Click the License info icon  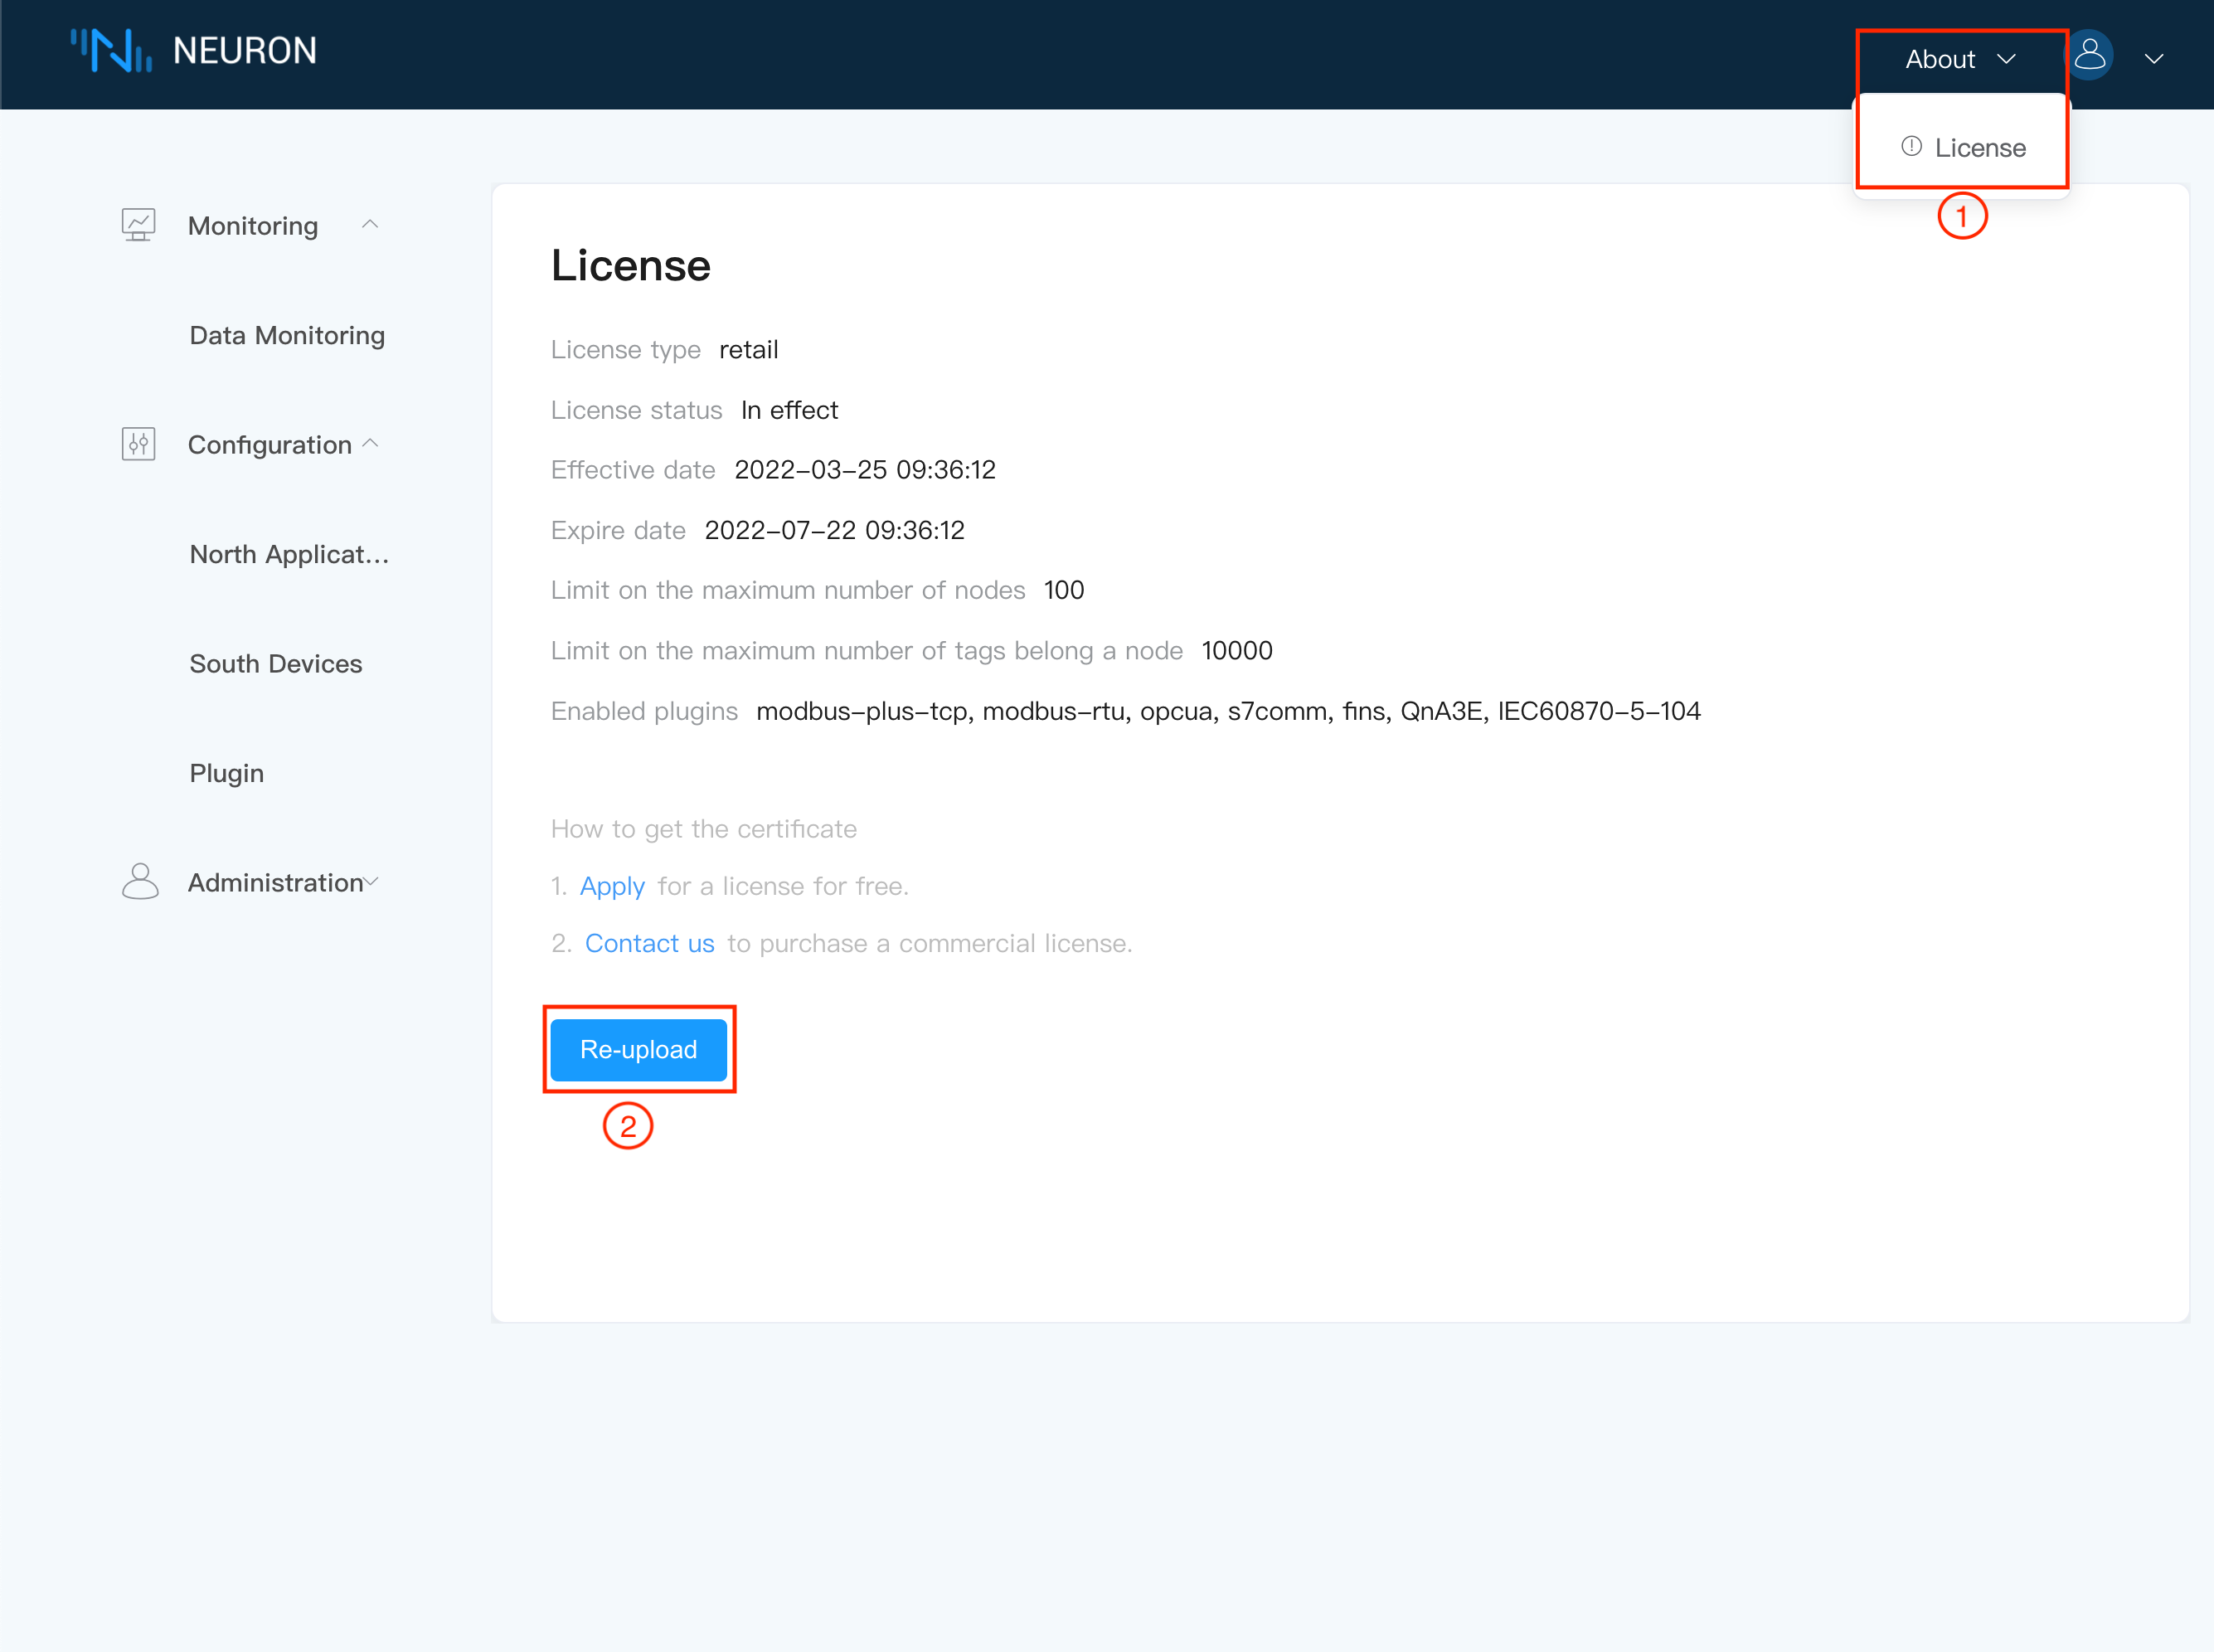[1911, 144]
